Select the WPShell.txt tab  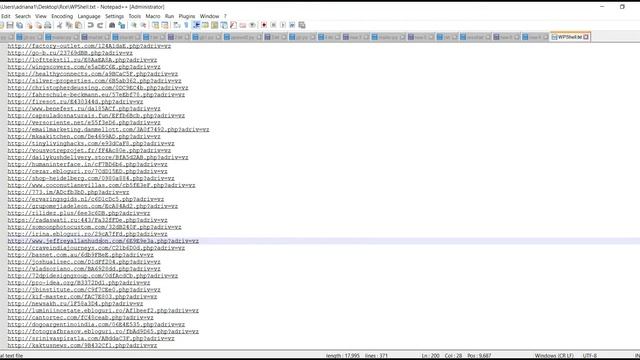(x=569, y=37)
